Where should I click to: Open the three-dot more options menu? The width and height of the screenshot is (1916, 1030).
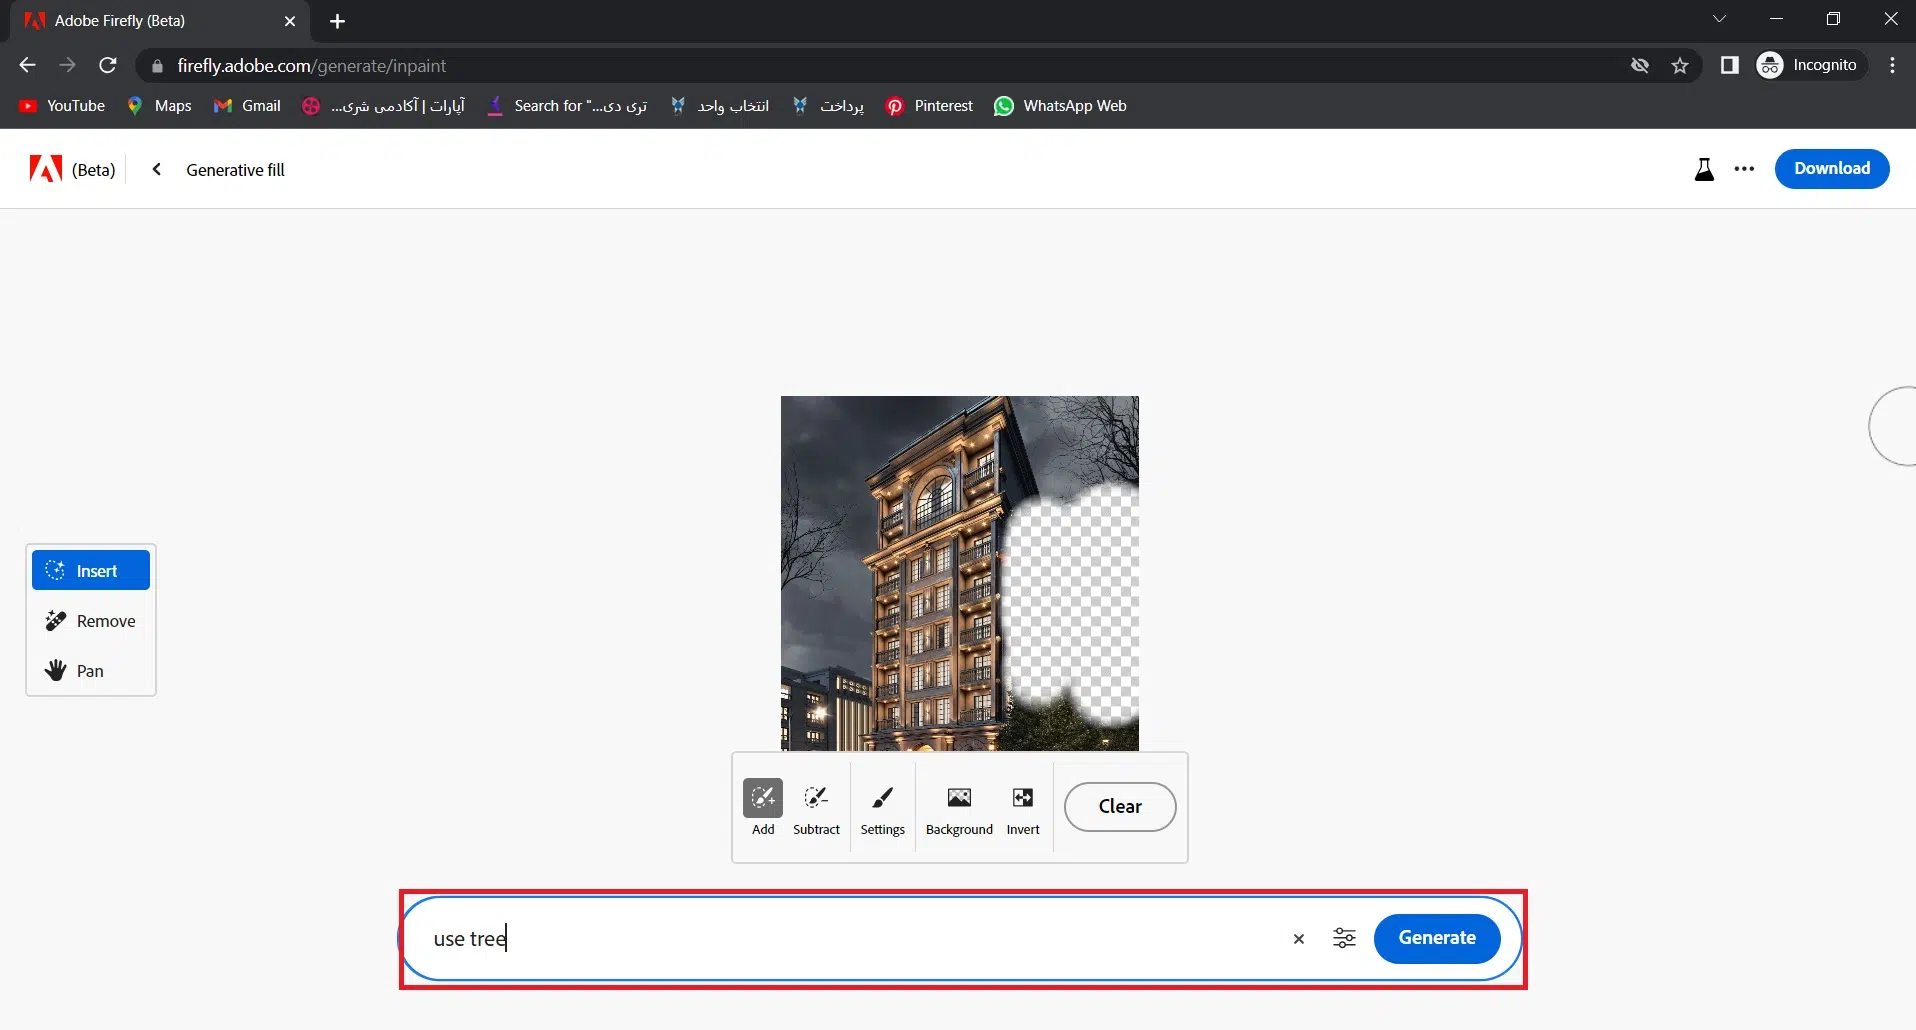[x=1744, y=169]
